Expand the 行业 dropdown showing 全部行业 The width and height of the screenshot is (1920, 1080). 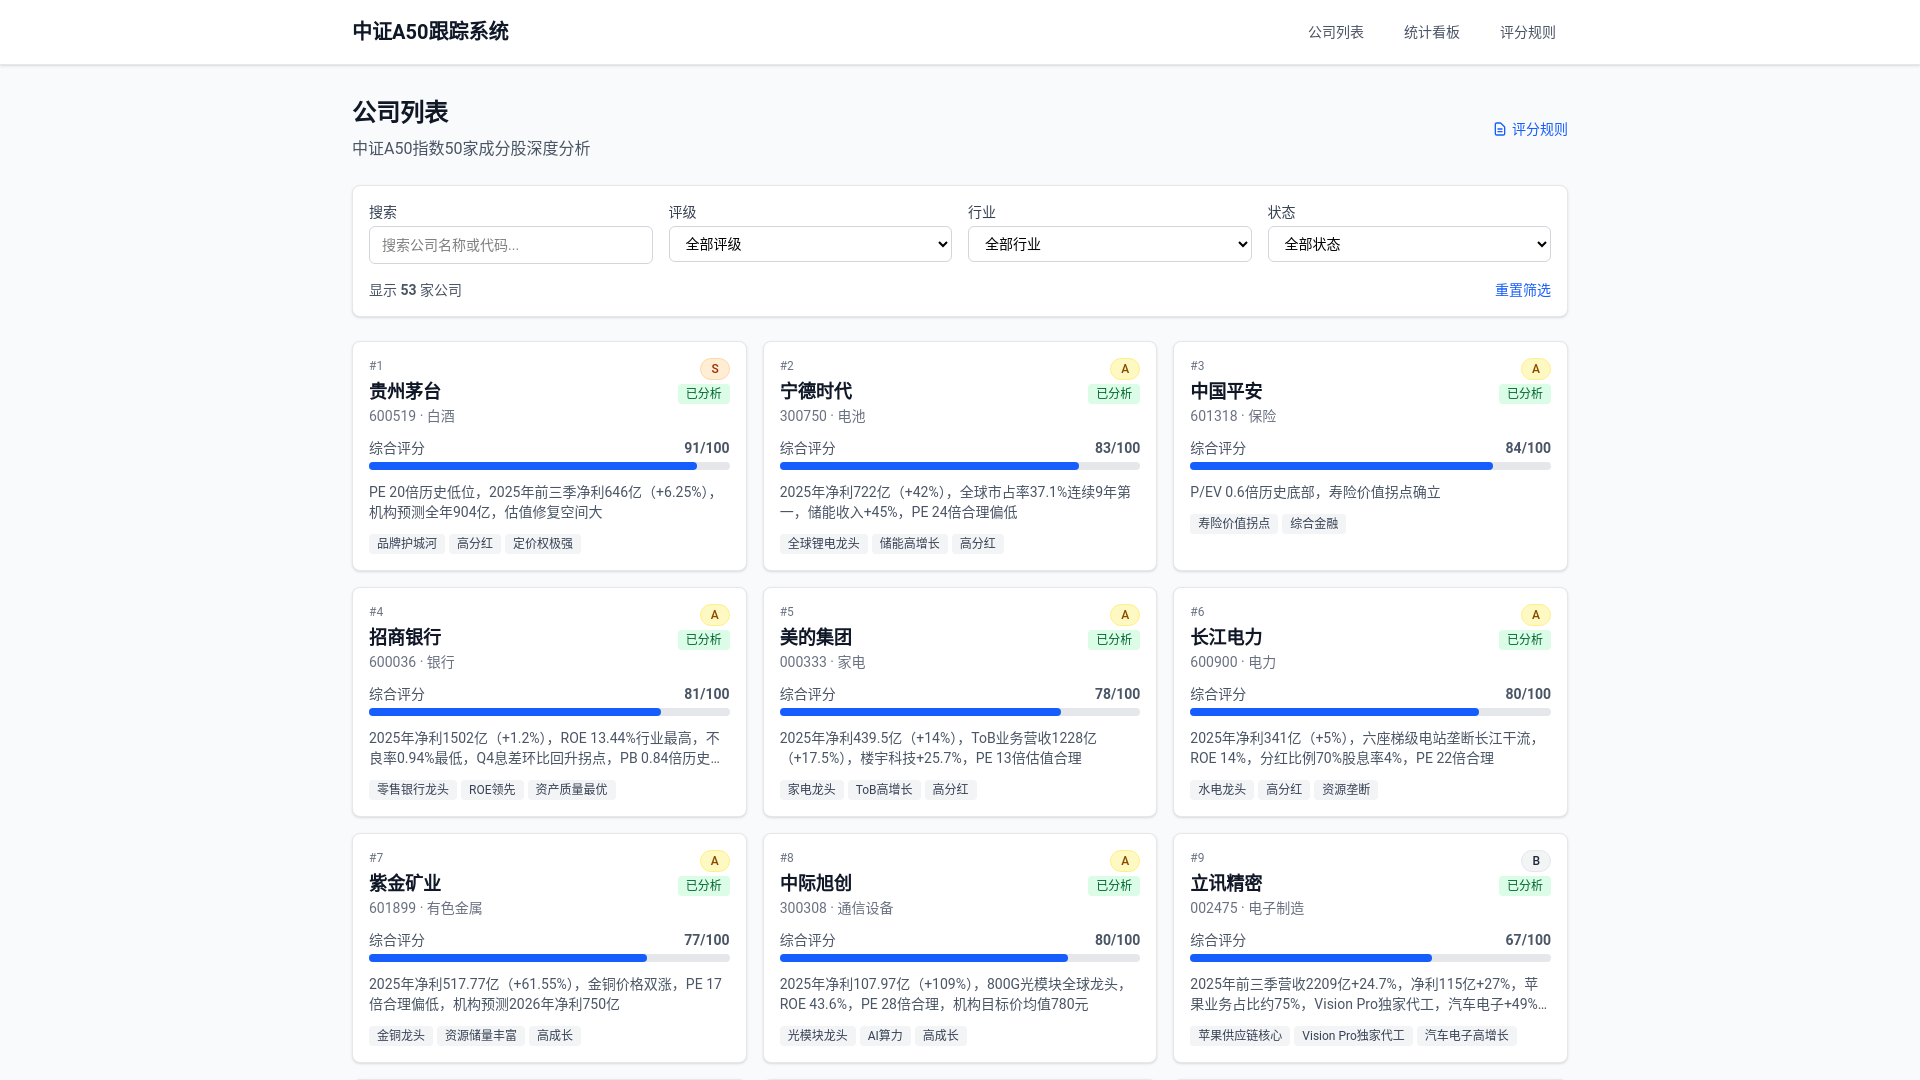[1109, 244]
